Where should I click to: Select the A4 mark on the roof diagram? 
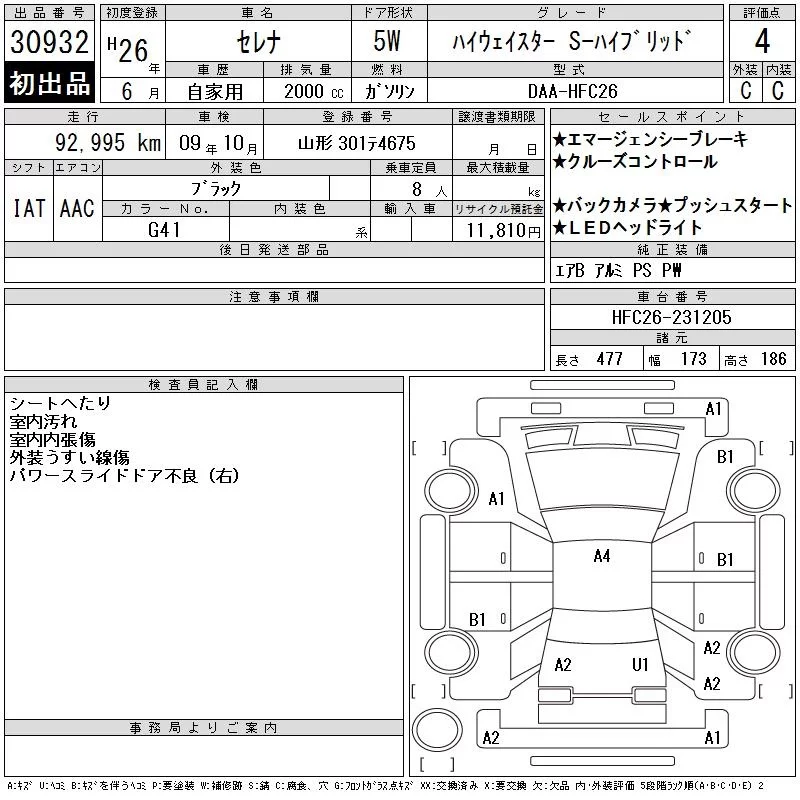click(x=602, y=556)
